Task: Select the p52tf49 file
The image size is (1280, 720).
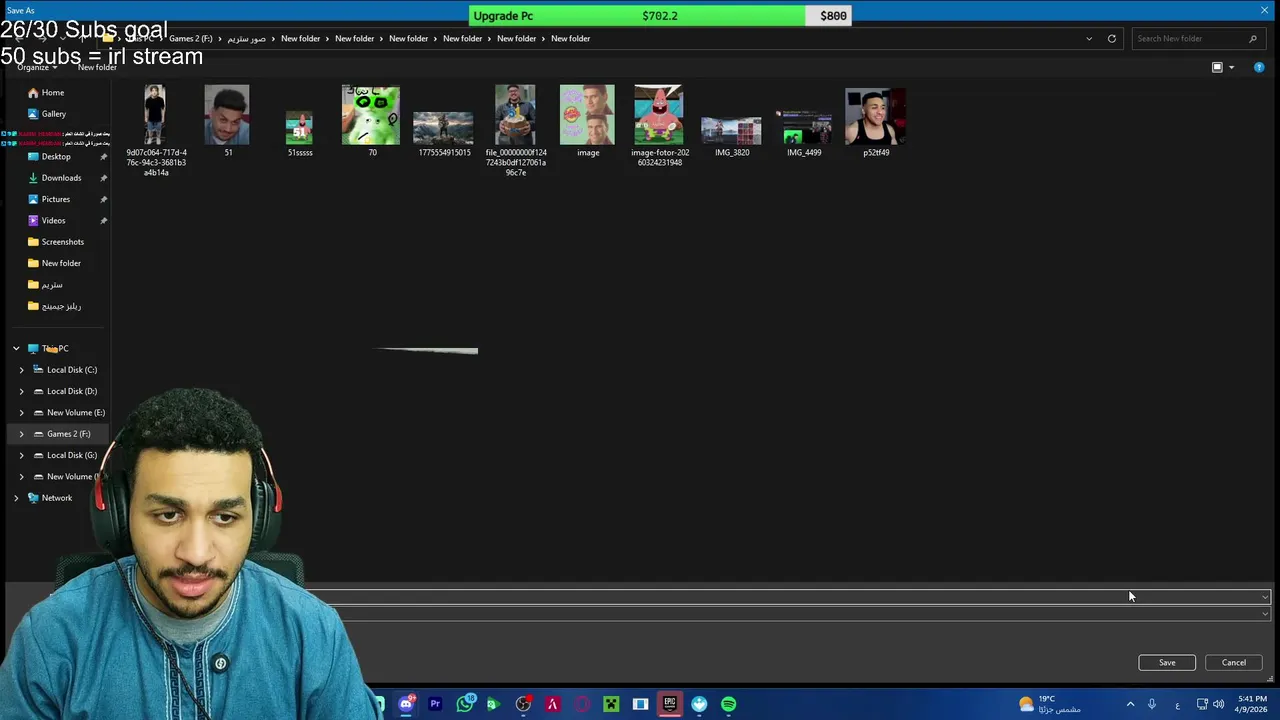Action: click(x=876, y=121)
